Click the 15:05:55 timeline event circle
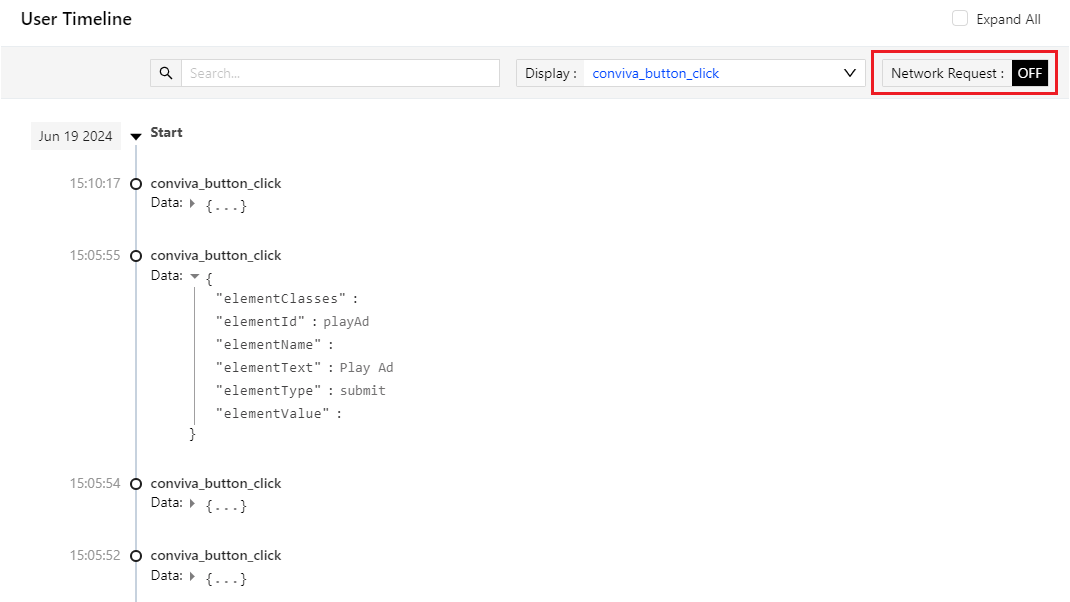The width and height of the screenshot is (1070, 602). pyautogui.click(x=136, y=256)
